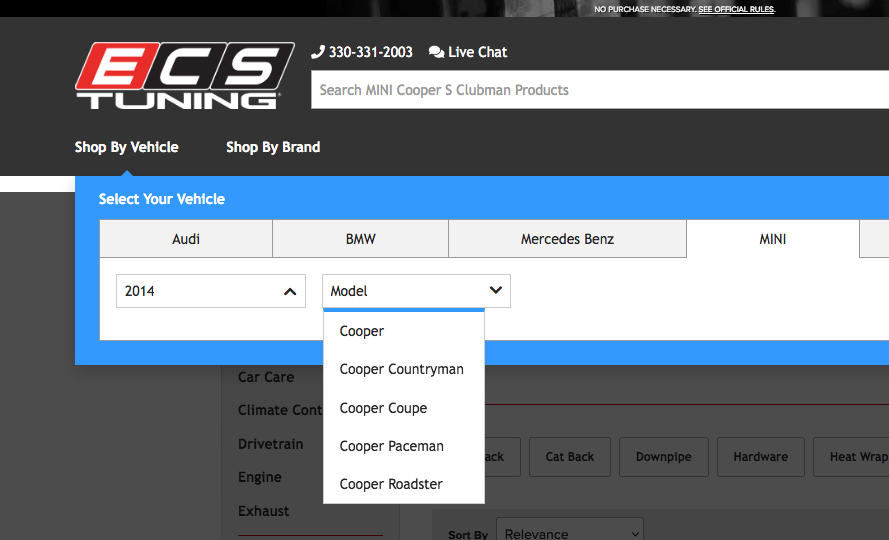
Task: Choose Cooper from the model list
Action: click(362, 331)
